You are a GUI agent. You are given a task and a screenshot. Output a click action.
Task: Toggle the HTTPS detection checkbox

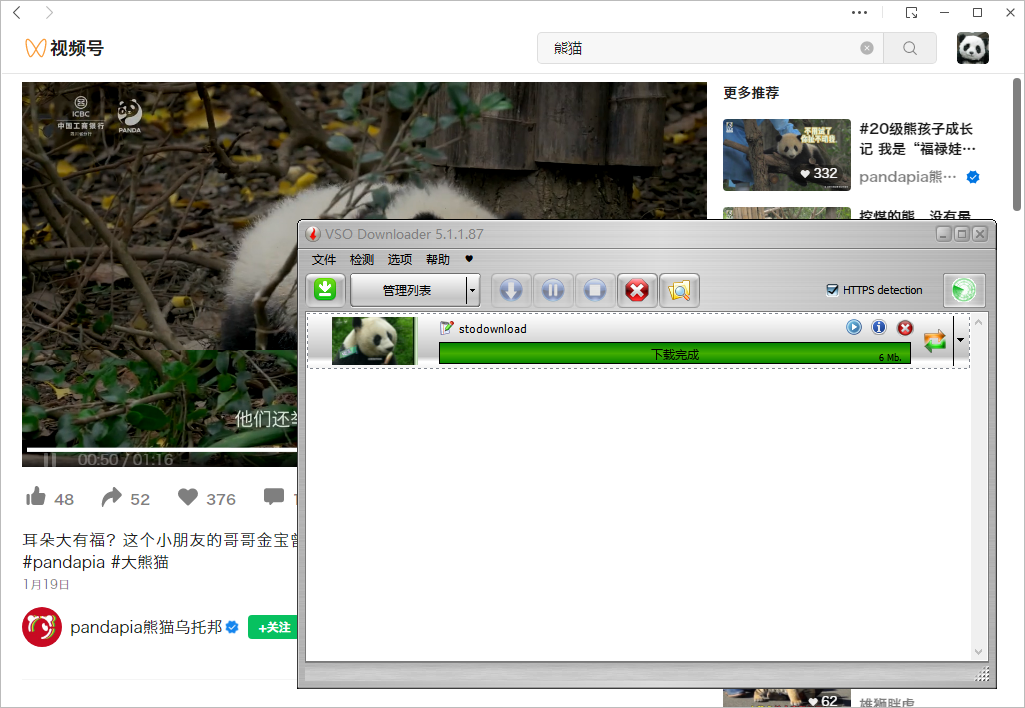click(832, 290)
